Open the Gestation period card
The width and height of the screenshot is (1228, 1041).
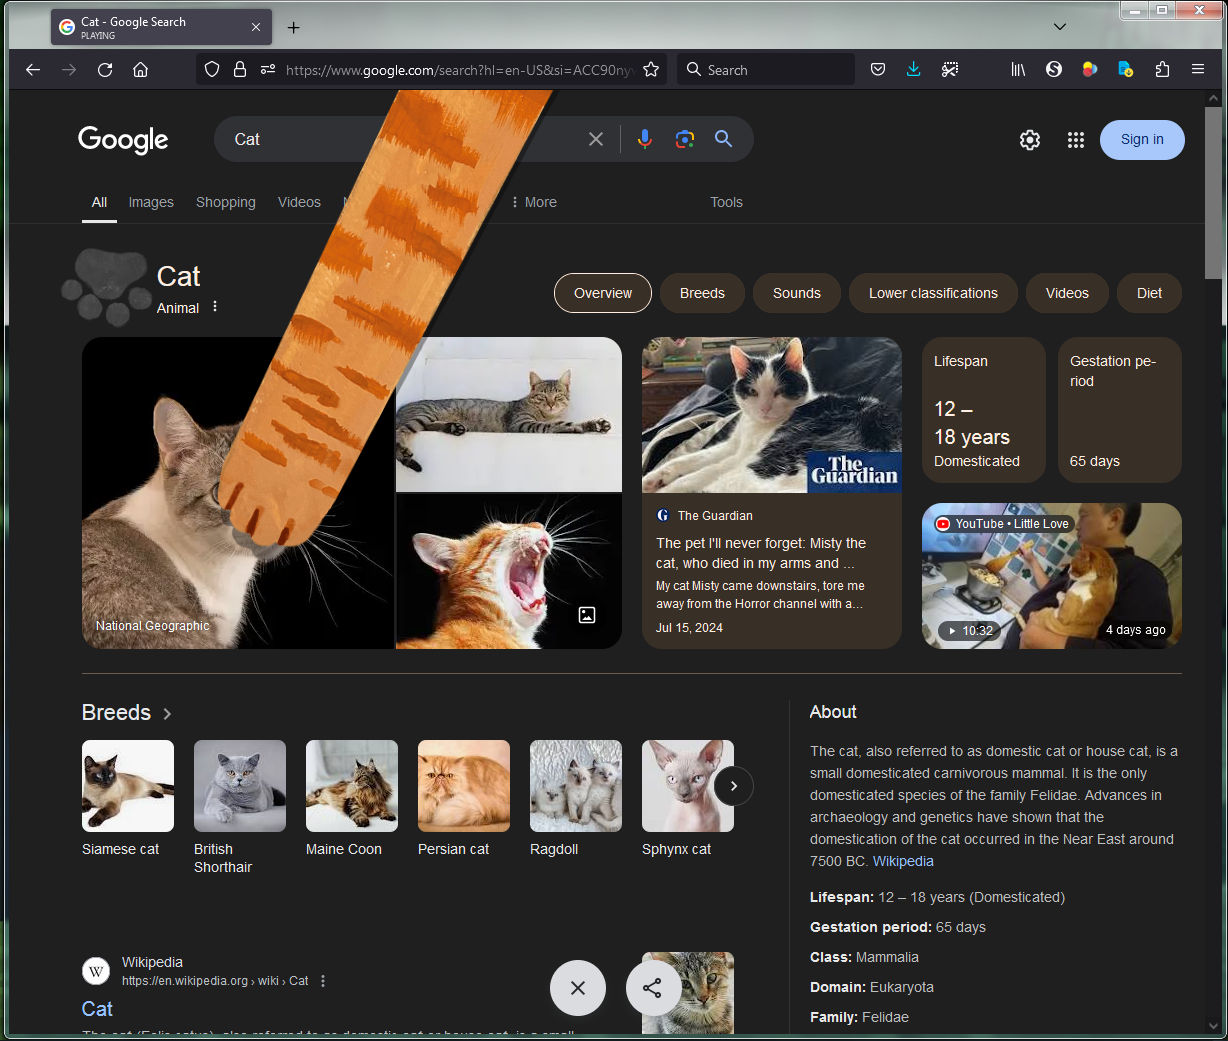[x=1120, y=410]
